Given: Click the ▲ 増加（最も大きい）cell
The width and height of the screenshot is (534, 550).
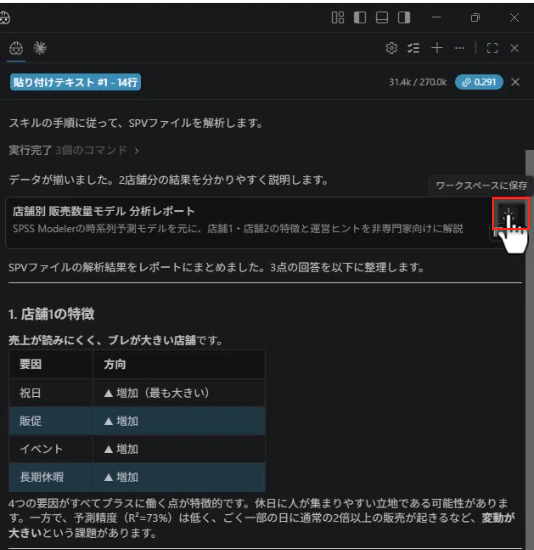Looking at the screenshot, I should (179, 393).
